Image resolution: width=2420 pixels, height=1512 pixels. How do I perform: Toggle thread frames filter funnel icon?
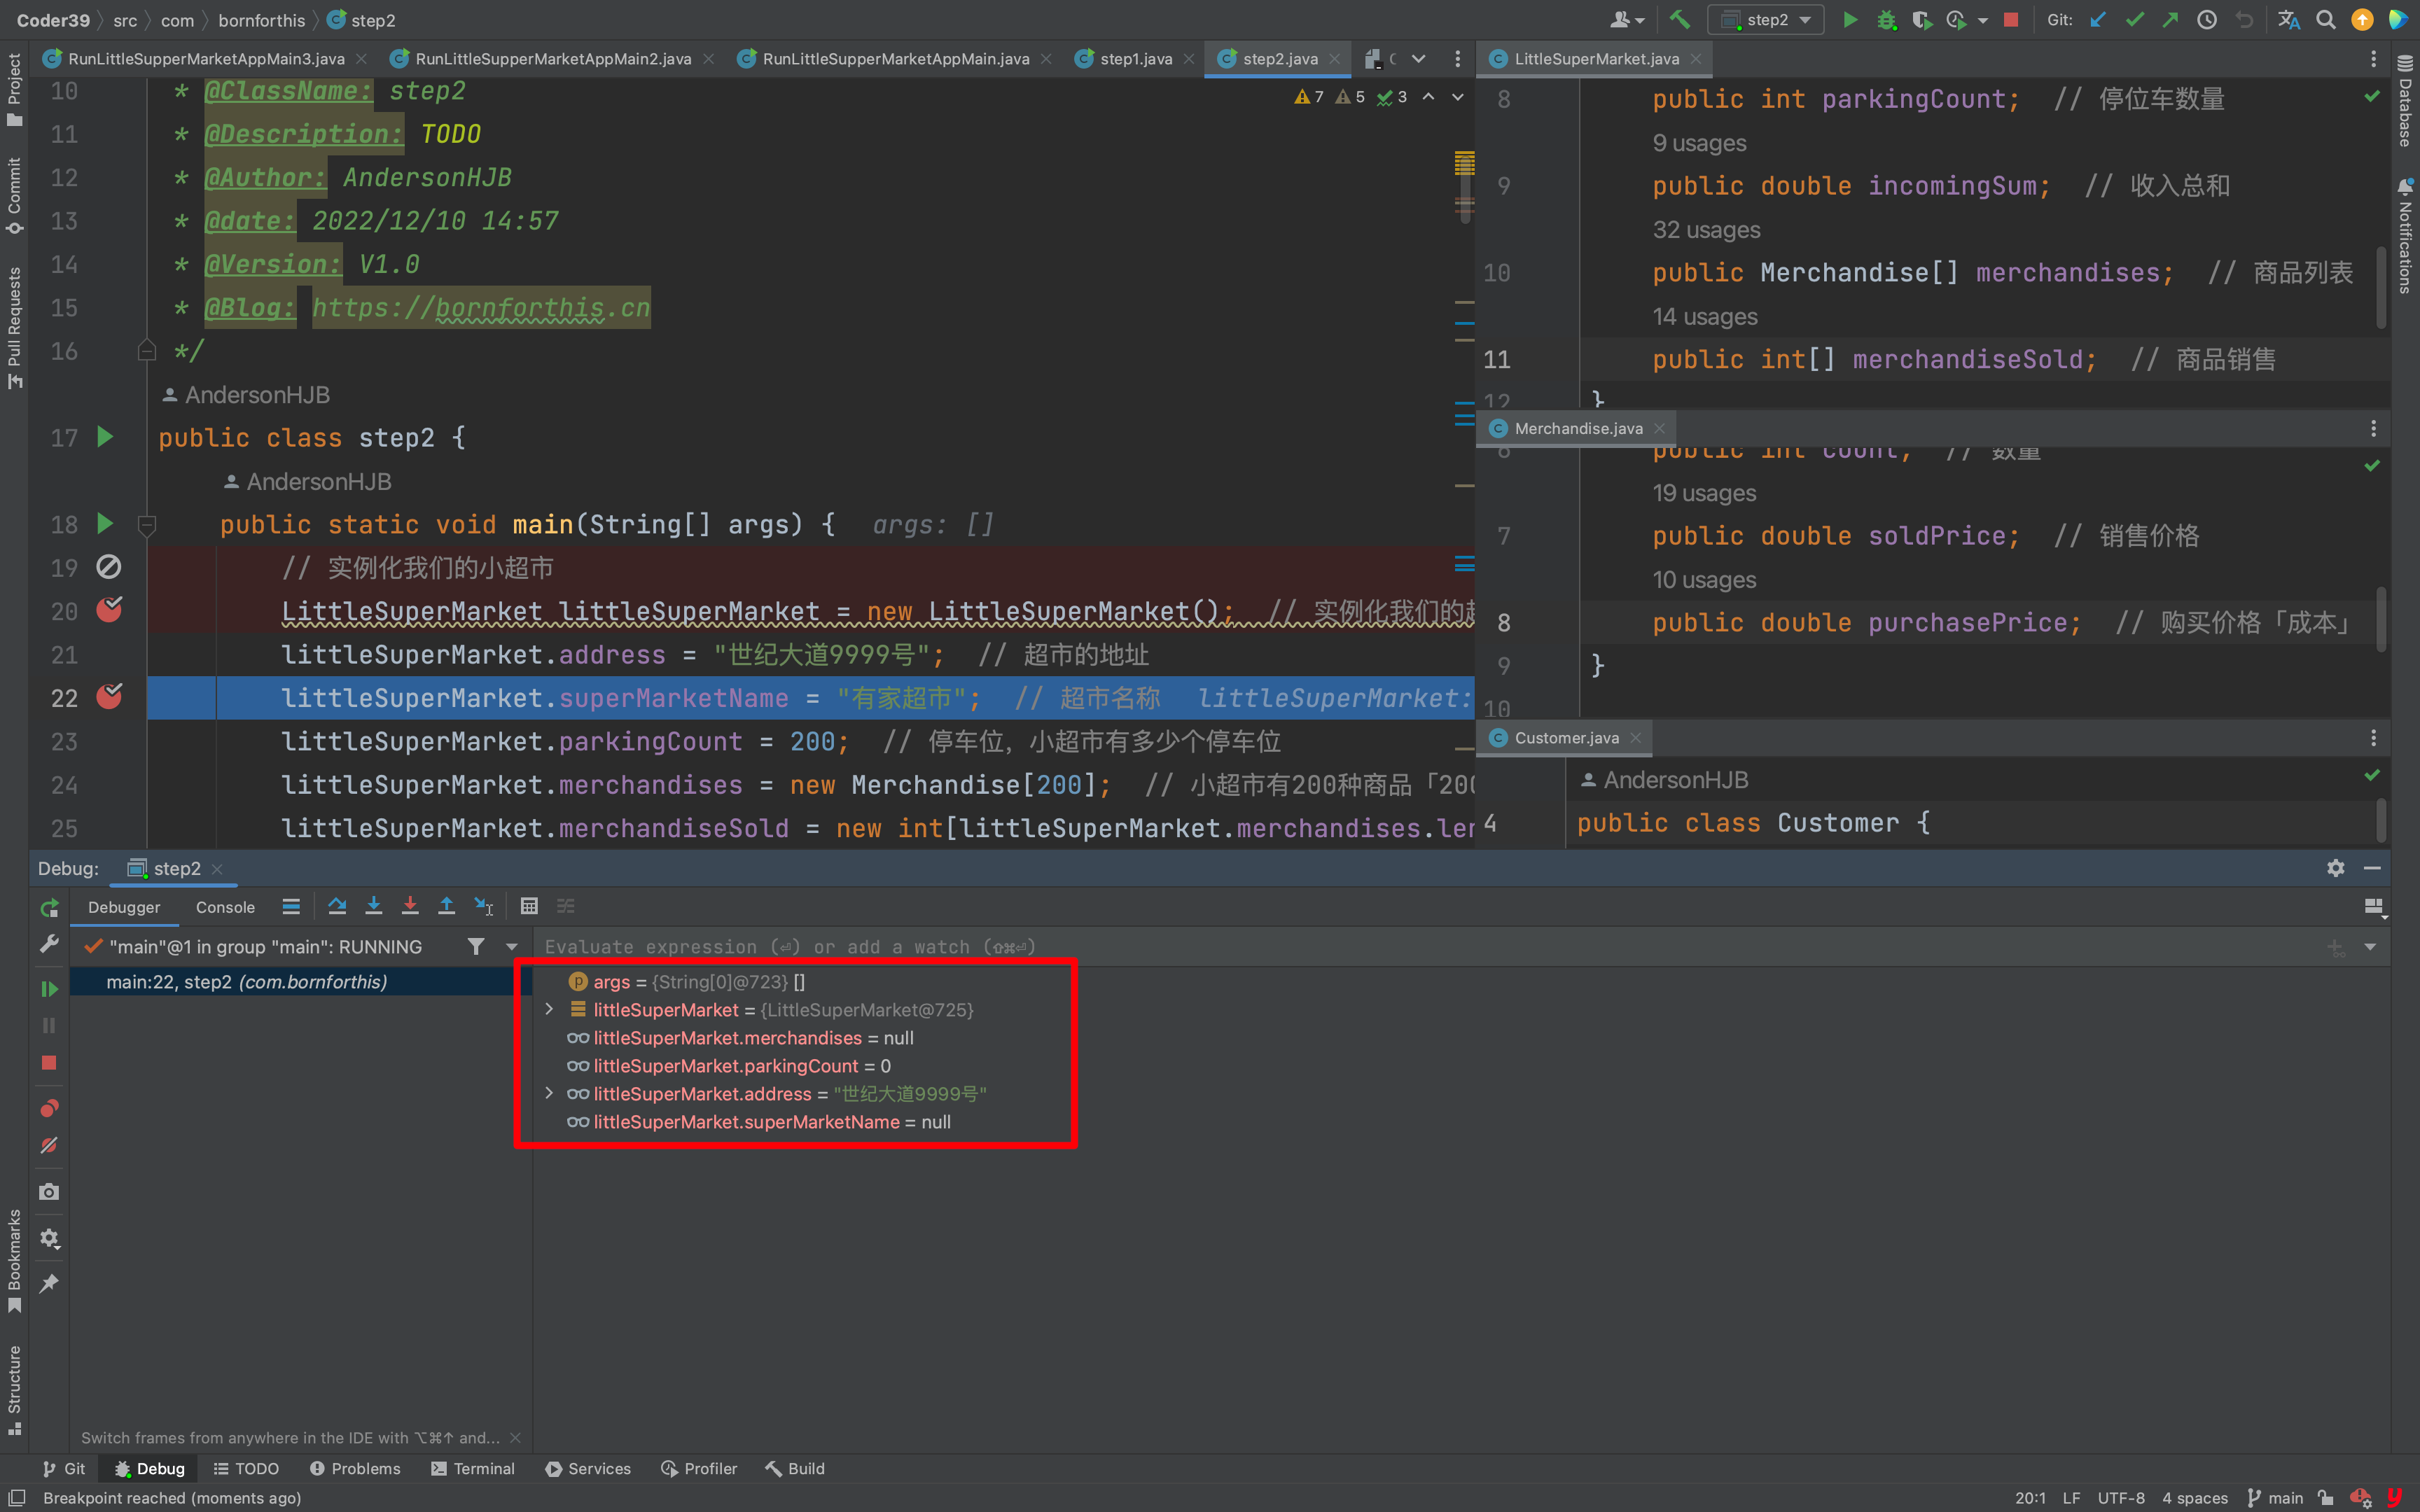click(476, 946)
